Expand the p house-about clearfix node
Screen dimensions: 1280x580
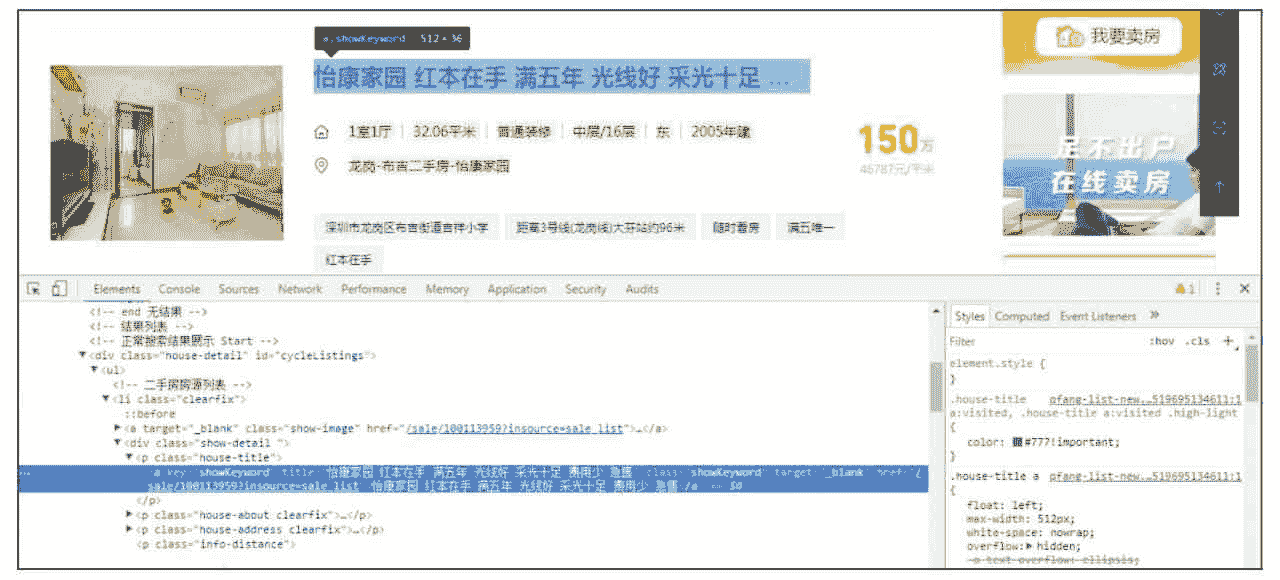[129, 514]
